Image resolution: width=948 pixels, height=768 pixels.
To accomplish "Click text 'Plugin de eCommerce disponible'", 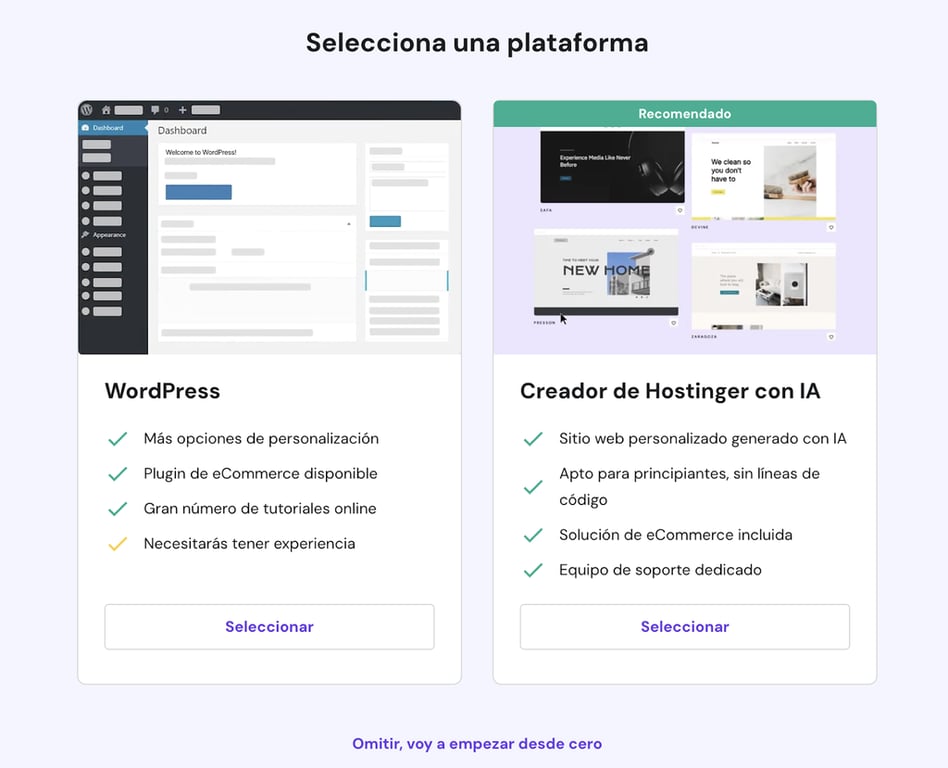I will [x=261, y=473].
